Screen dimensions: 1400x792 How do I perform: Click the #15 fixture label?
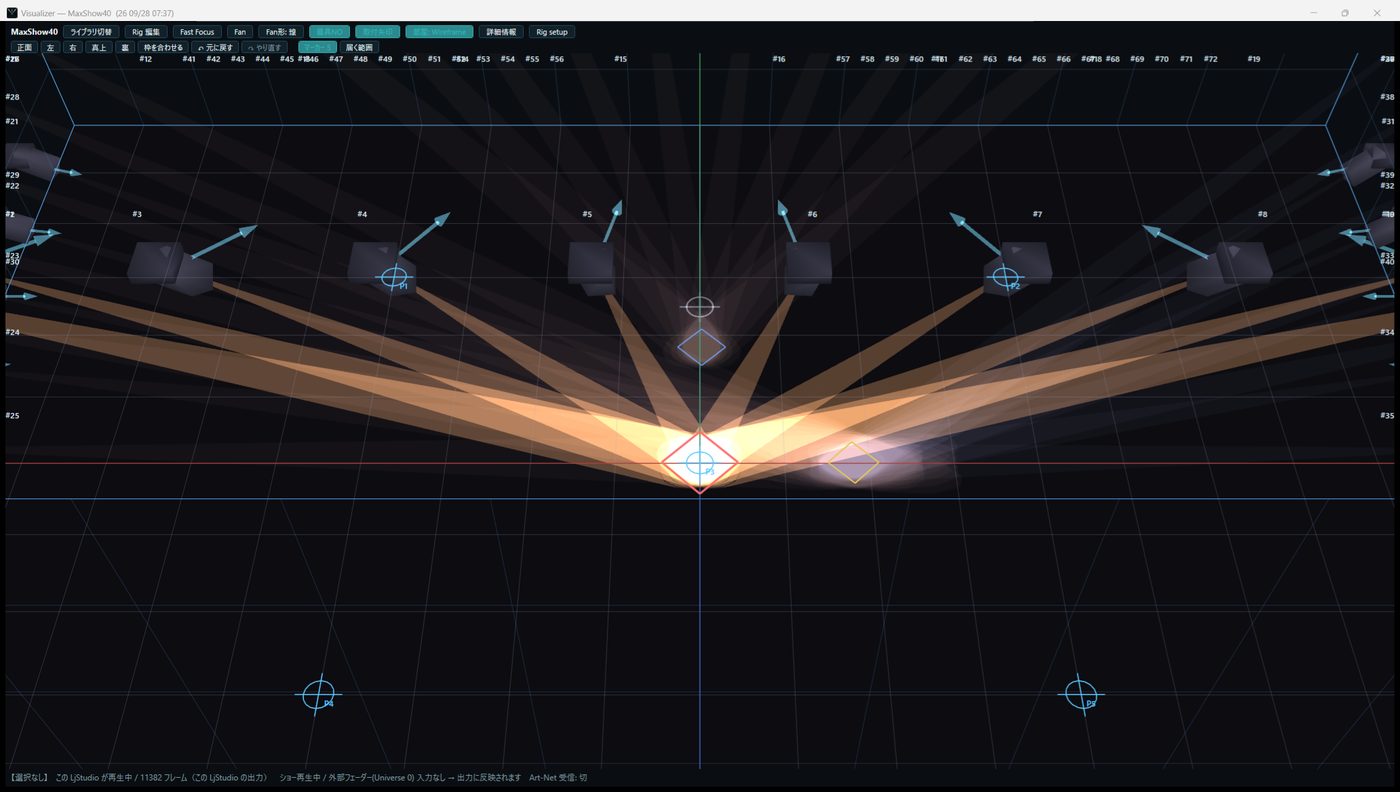coord(621,59)
